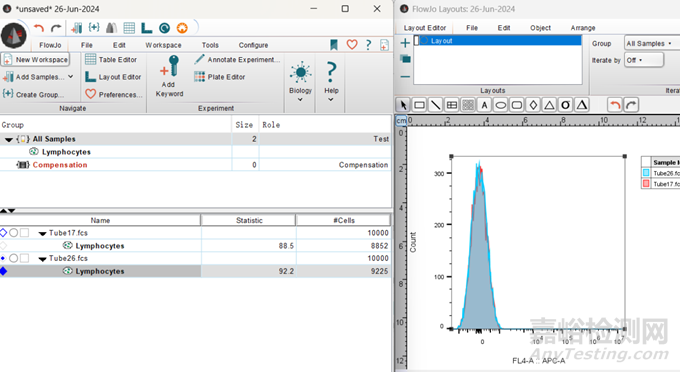Click the cyan Tube26 legend color swatch
Screen dimensions: 680x372
click(646, 173)
